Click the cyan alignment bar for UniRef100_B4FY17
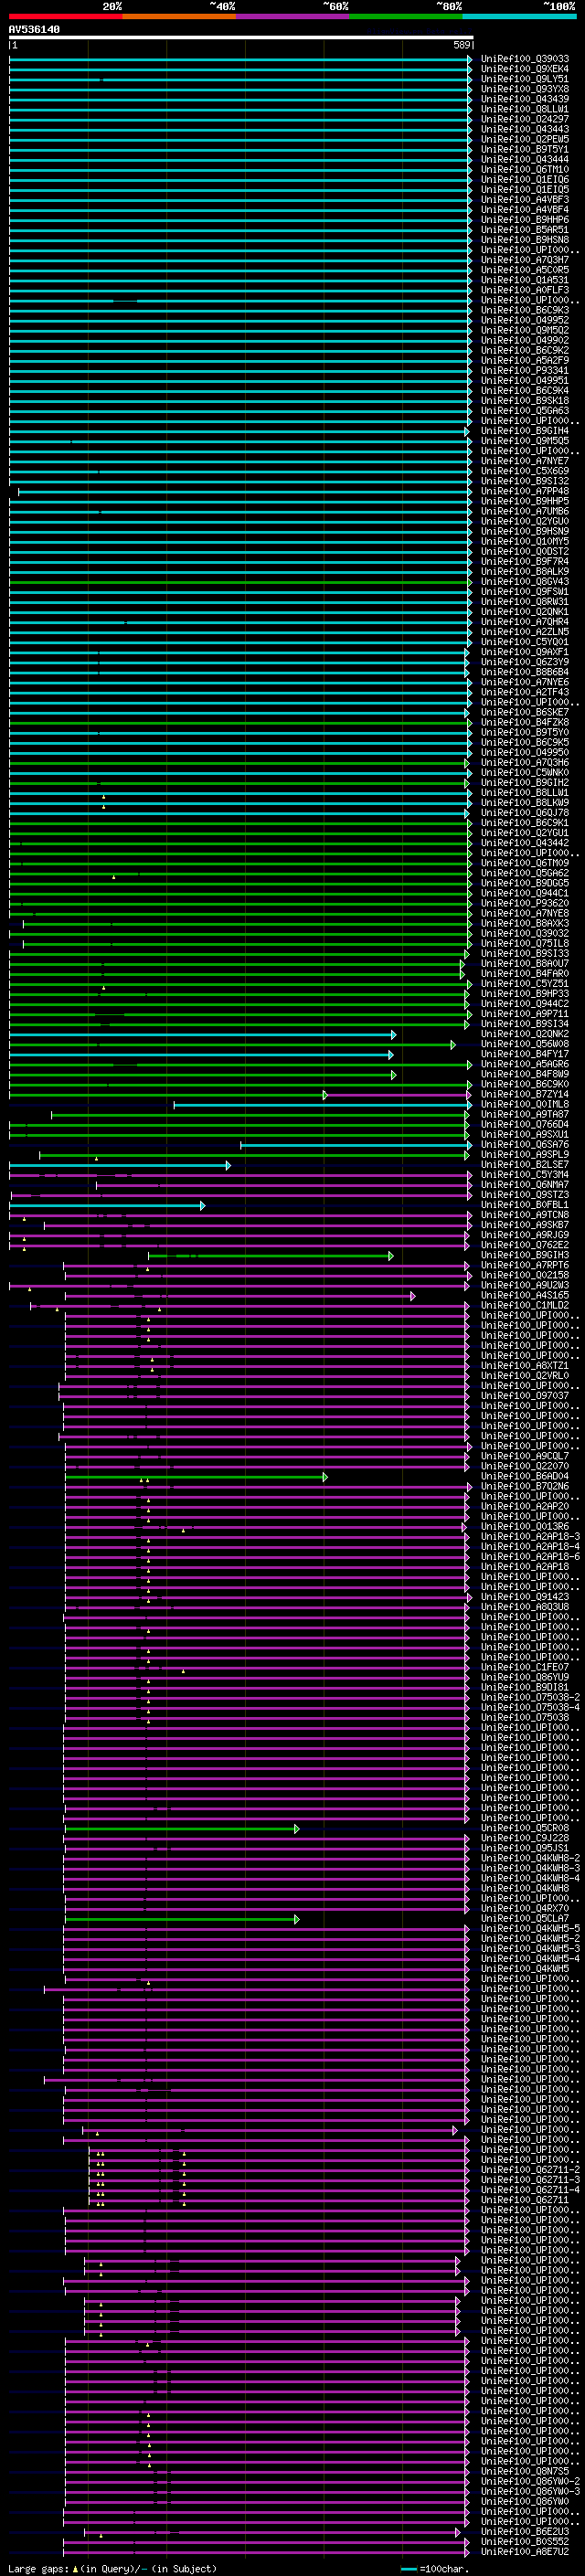Screen dimensions: 585x2576 pyautogui.click(x=201, y=1054)
